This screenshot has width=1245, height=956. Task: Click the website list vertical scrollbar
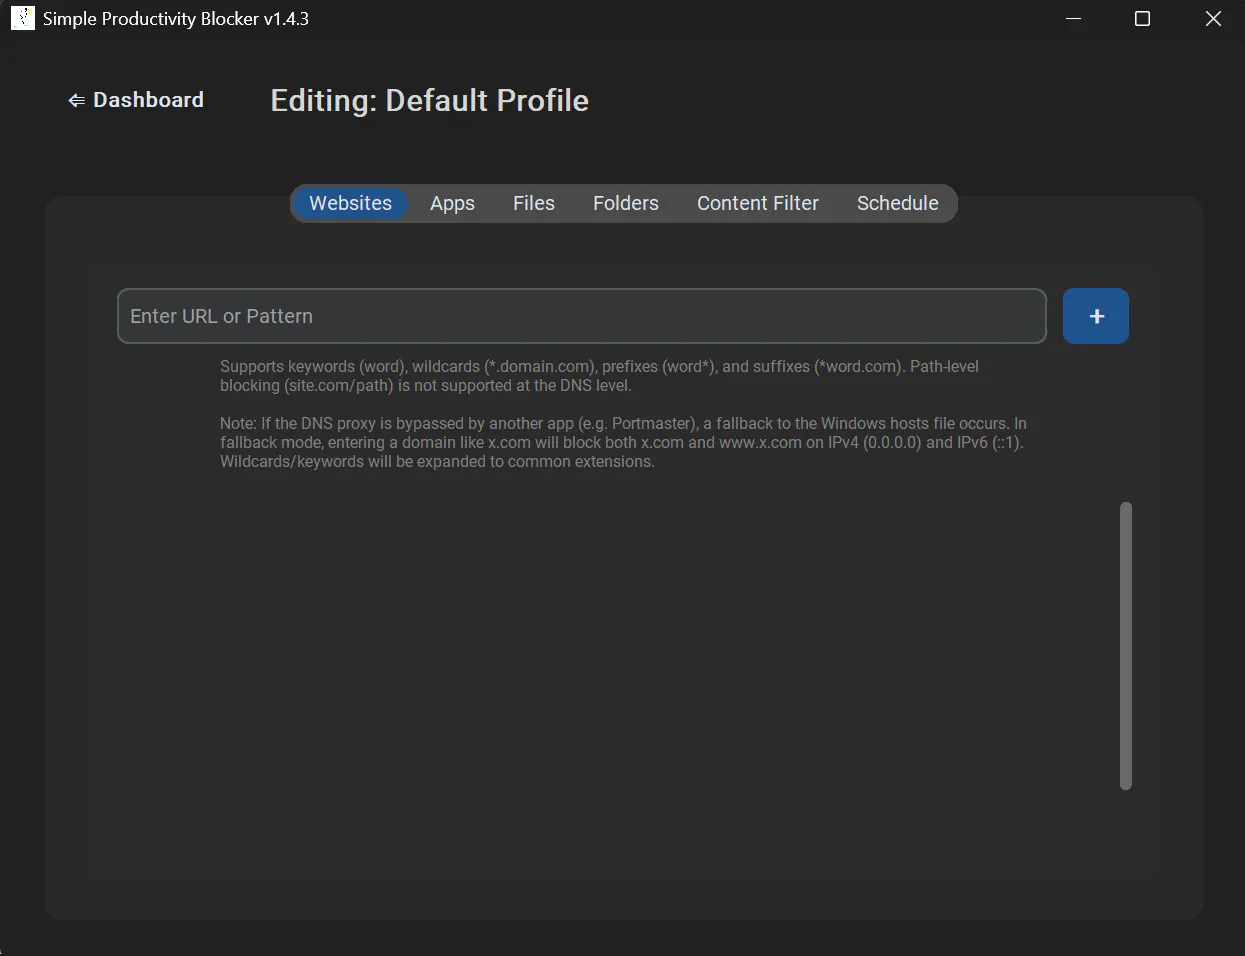1126,646
